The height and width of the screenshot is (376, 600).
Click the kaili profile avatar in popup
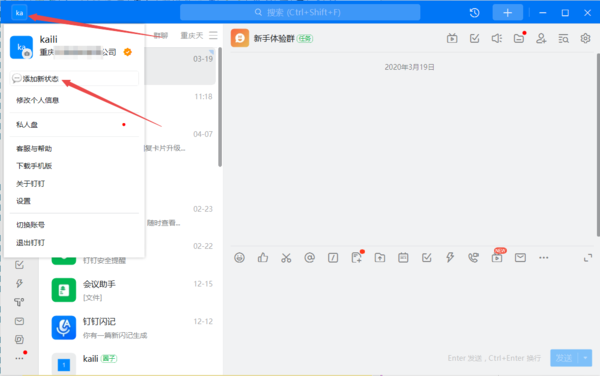click(21, 47)
